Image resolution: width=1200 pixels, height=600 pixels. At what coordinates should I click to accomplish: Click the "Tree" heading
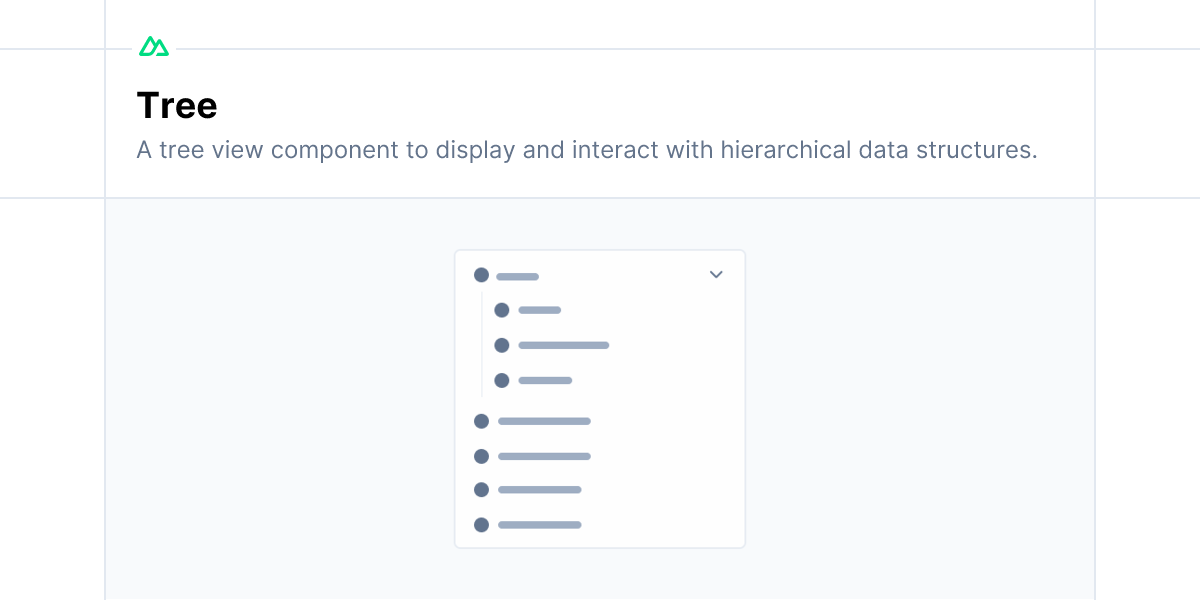click(177, 105)
